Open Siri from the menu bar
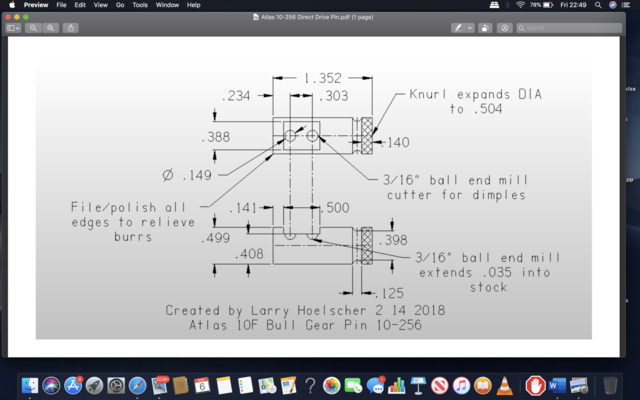The image size is (640, 400). click(613, 5)
